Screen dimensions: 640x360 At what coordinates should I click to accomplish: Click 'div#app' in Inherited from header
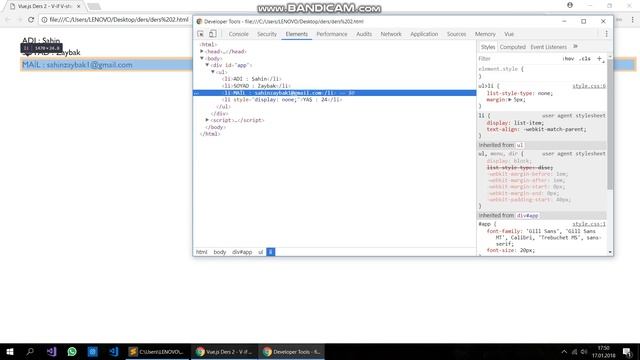527,216
